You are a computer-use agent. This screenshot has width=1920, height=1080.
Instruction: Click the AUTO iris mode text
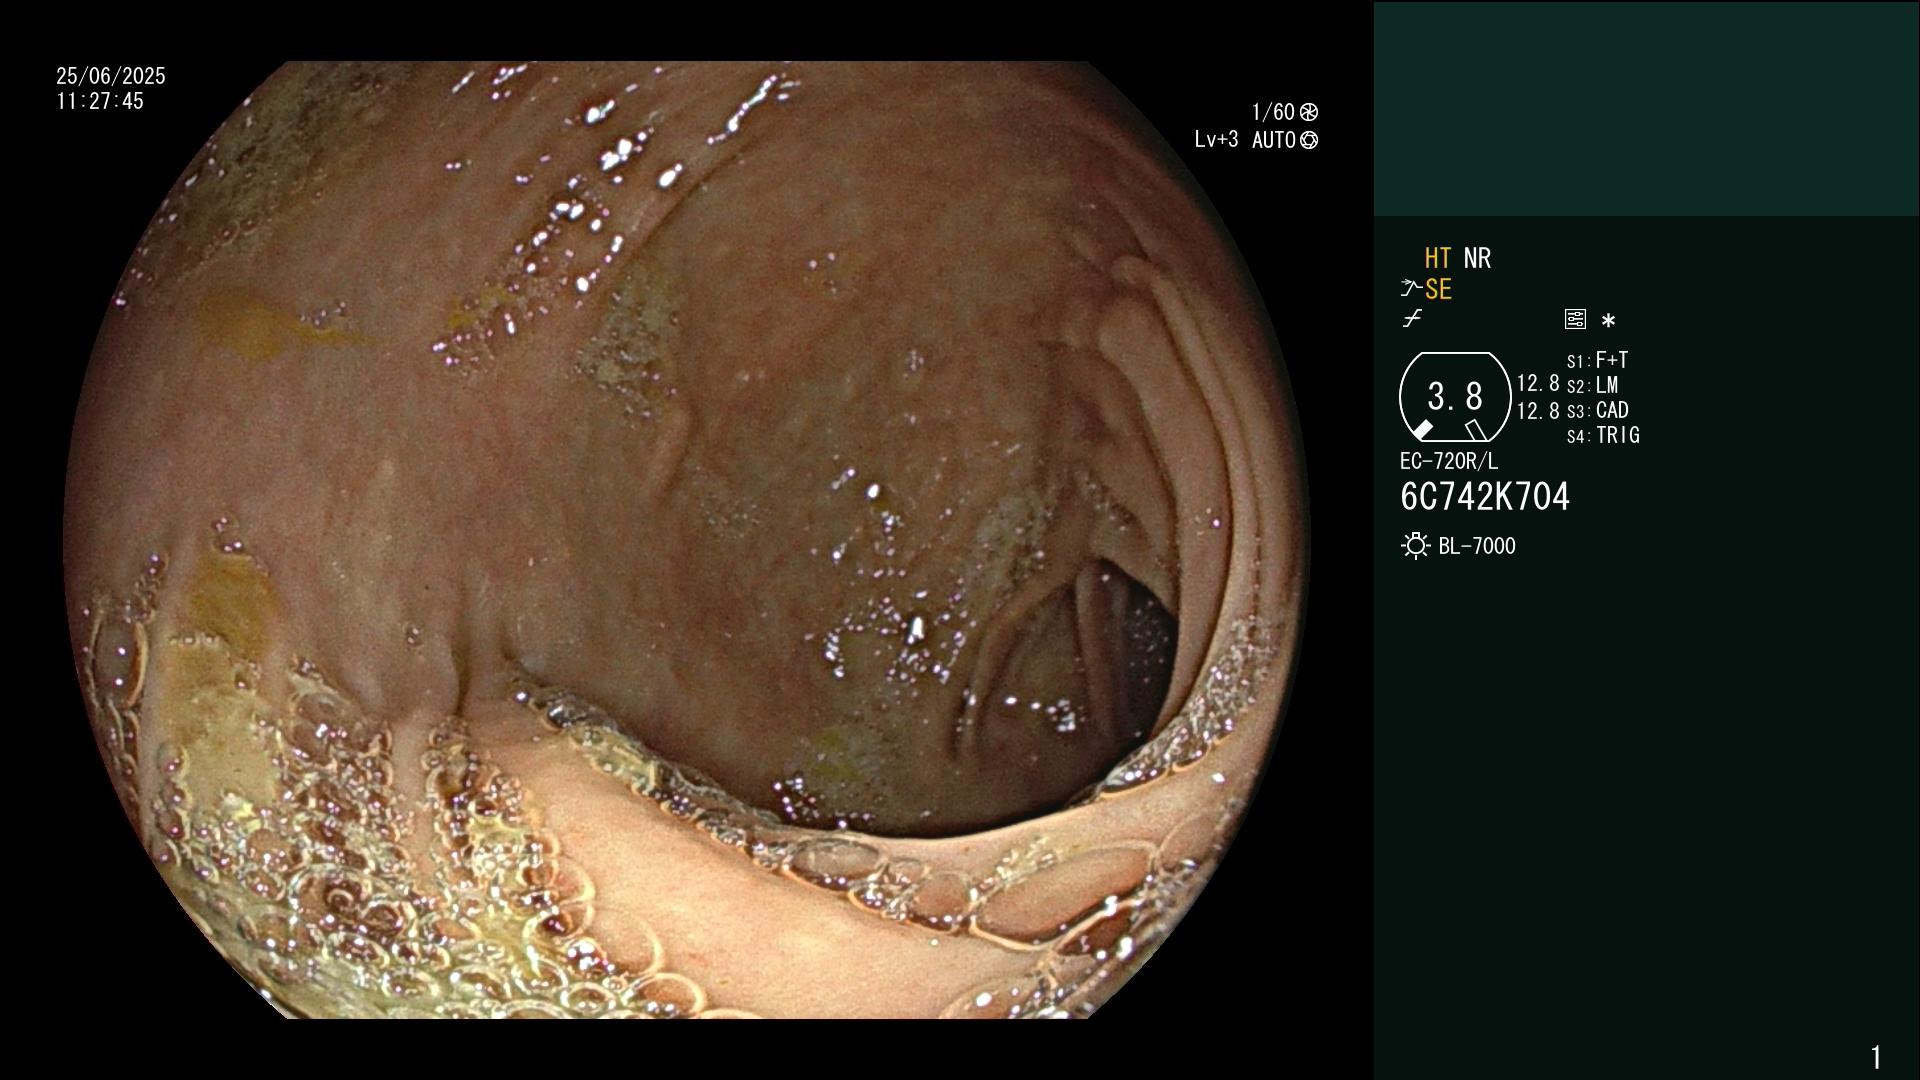[x=1274, y=140]
